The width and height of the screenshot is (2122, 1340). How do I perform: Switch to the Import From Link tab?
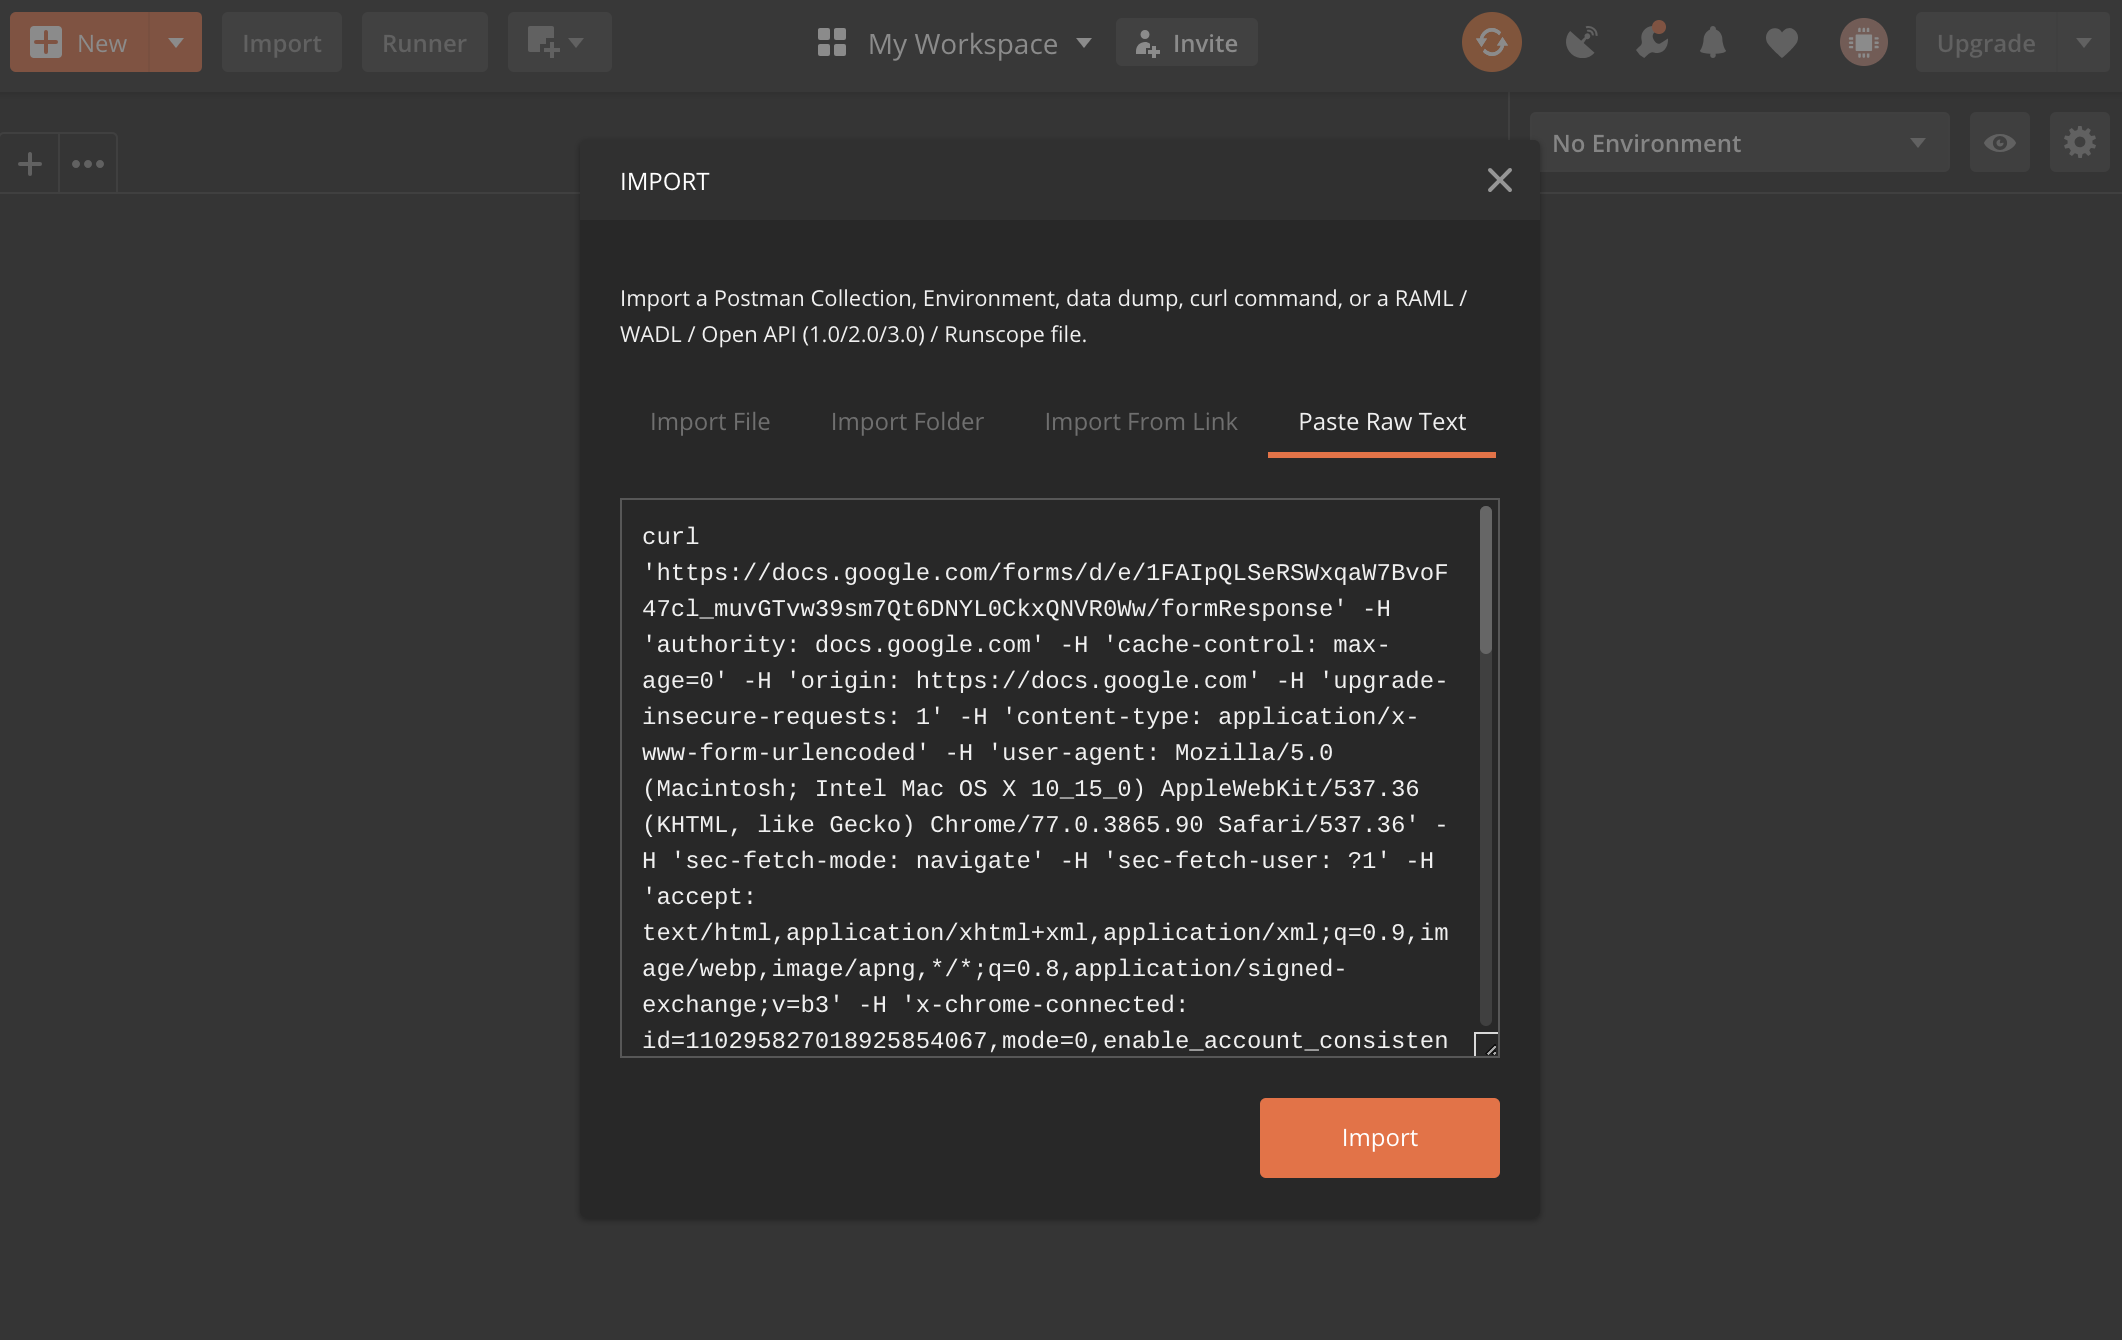click(1141, 421)
